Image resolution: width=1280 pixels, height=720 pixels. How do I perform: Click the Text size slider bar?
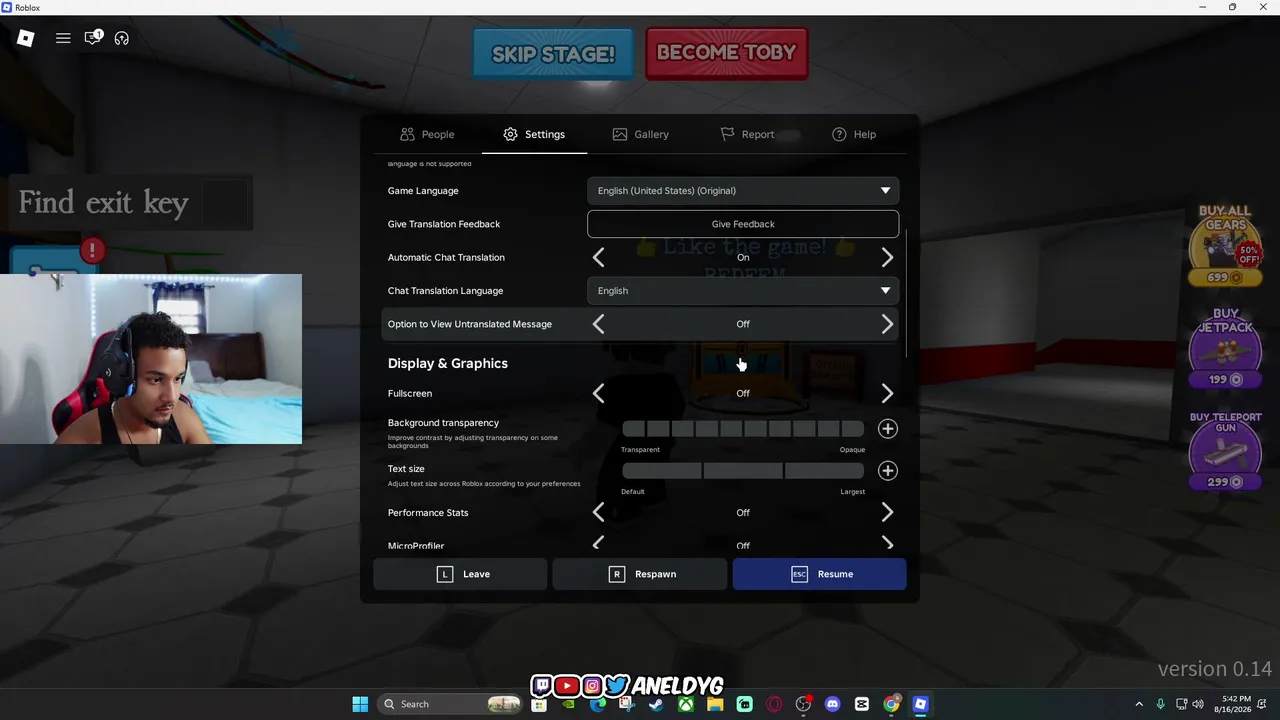tap(743, 471)
